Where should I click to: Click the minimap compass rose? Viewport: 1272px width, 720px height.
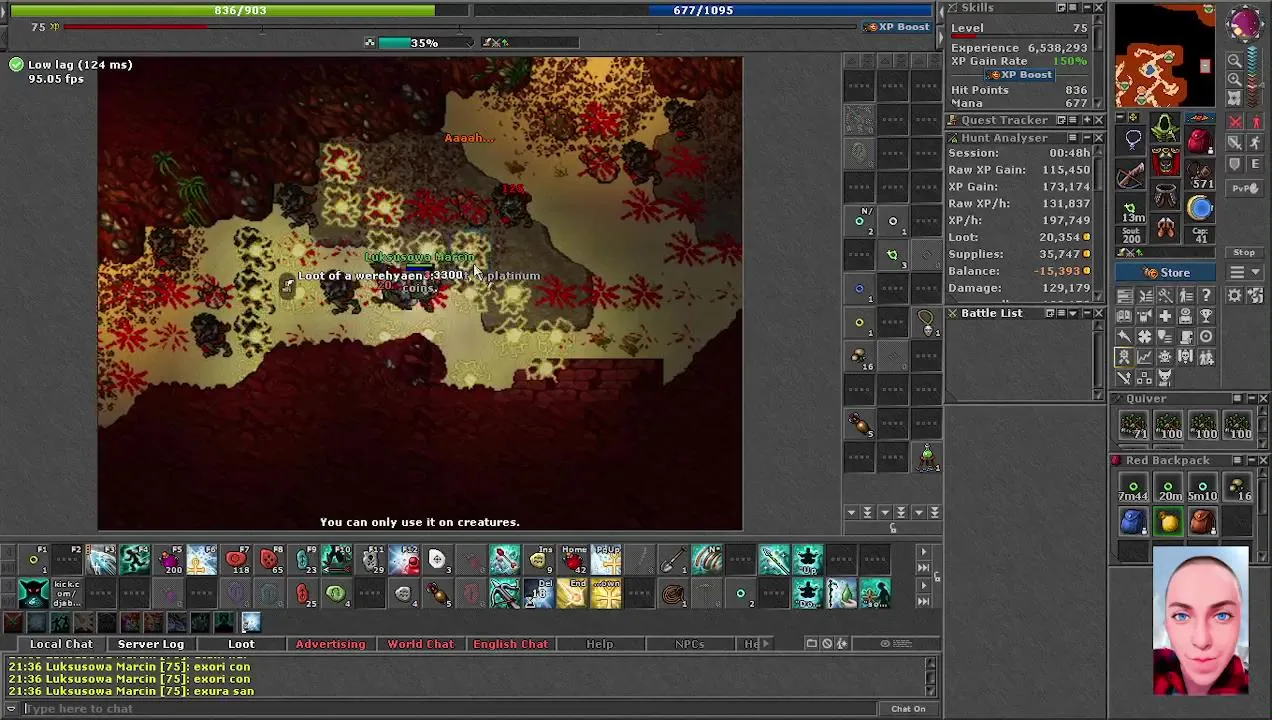point(1244,23)
